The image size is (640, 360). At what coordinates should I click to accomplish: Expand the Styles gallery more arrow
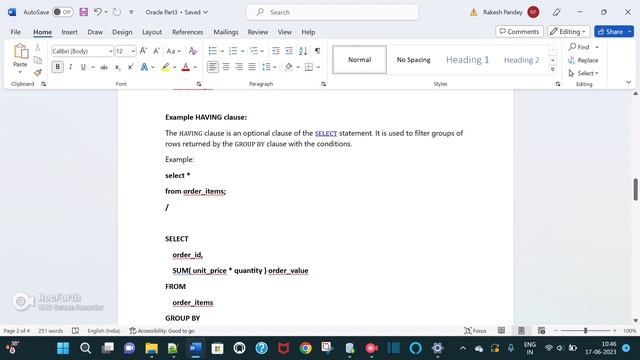[553, 69]
